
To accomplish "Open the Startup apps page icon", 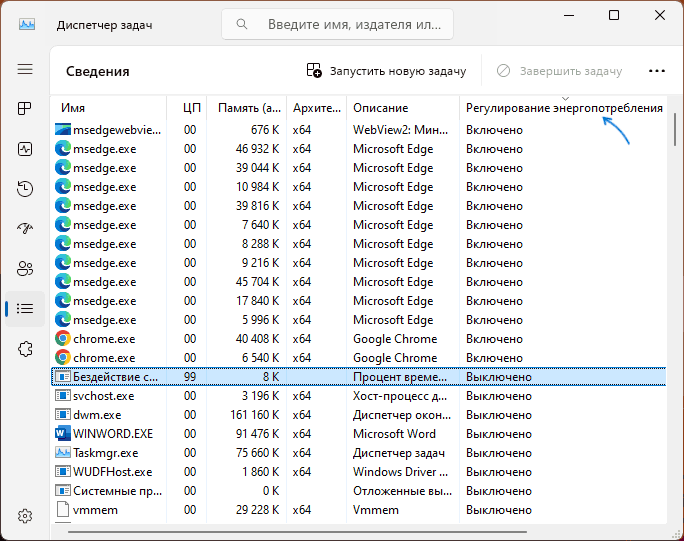I will [x=25, y=228].
